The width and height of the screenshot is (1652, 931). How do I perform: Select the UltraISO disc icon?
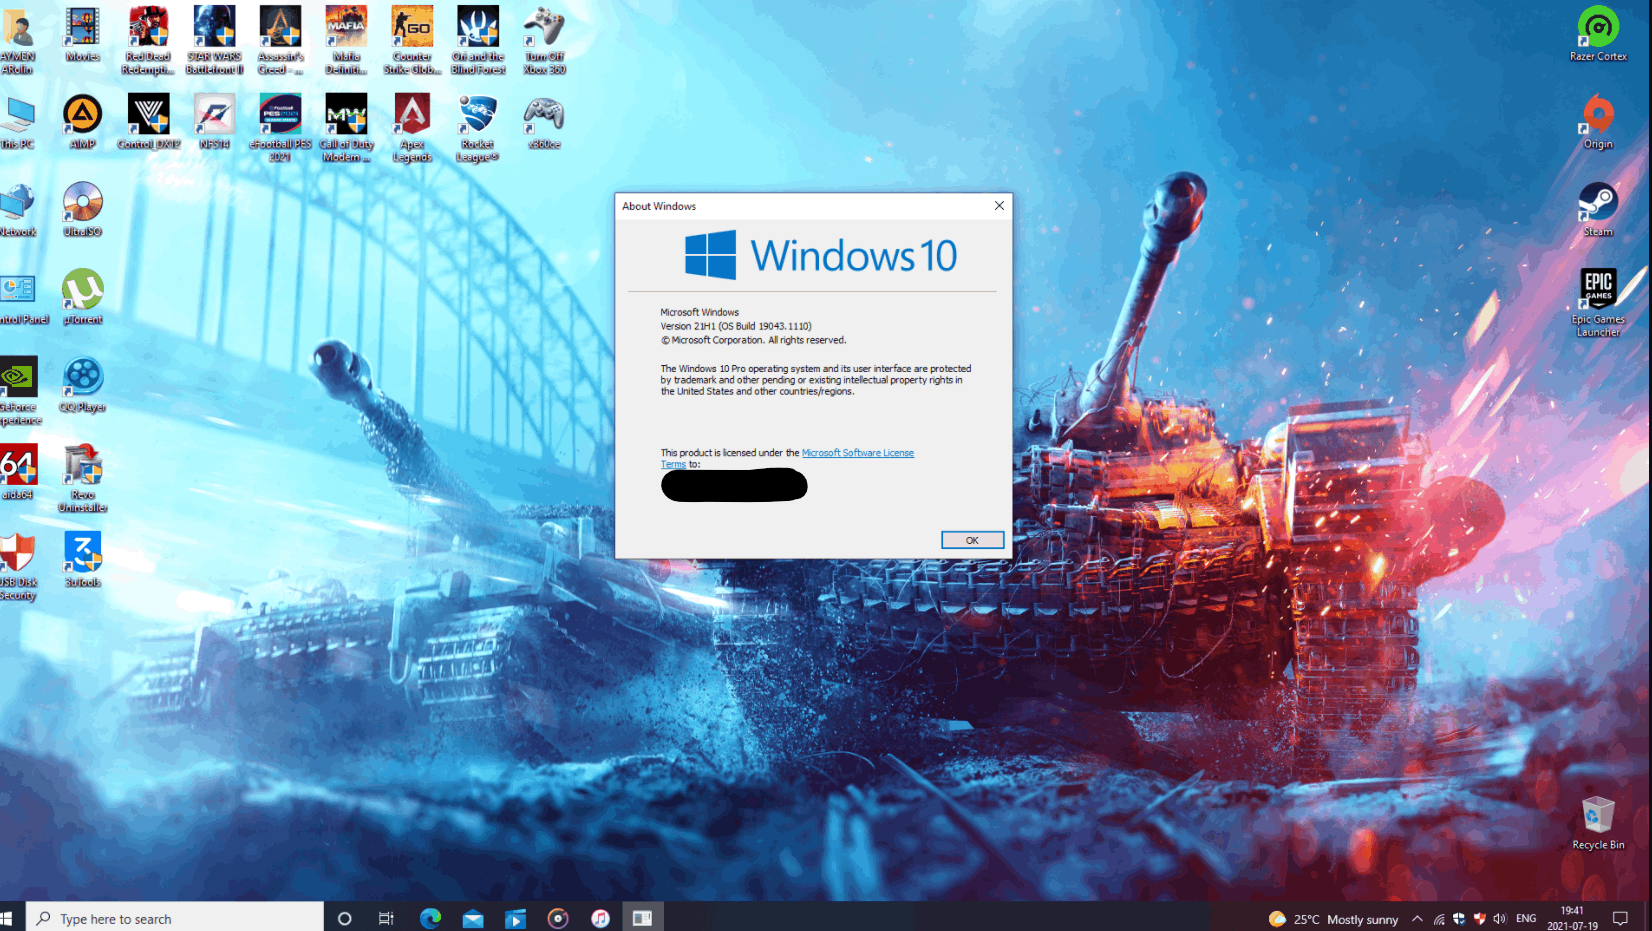coord(83,209)
